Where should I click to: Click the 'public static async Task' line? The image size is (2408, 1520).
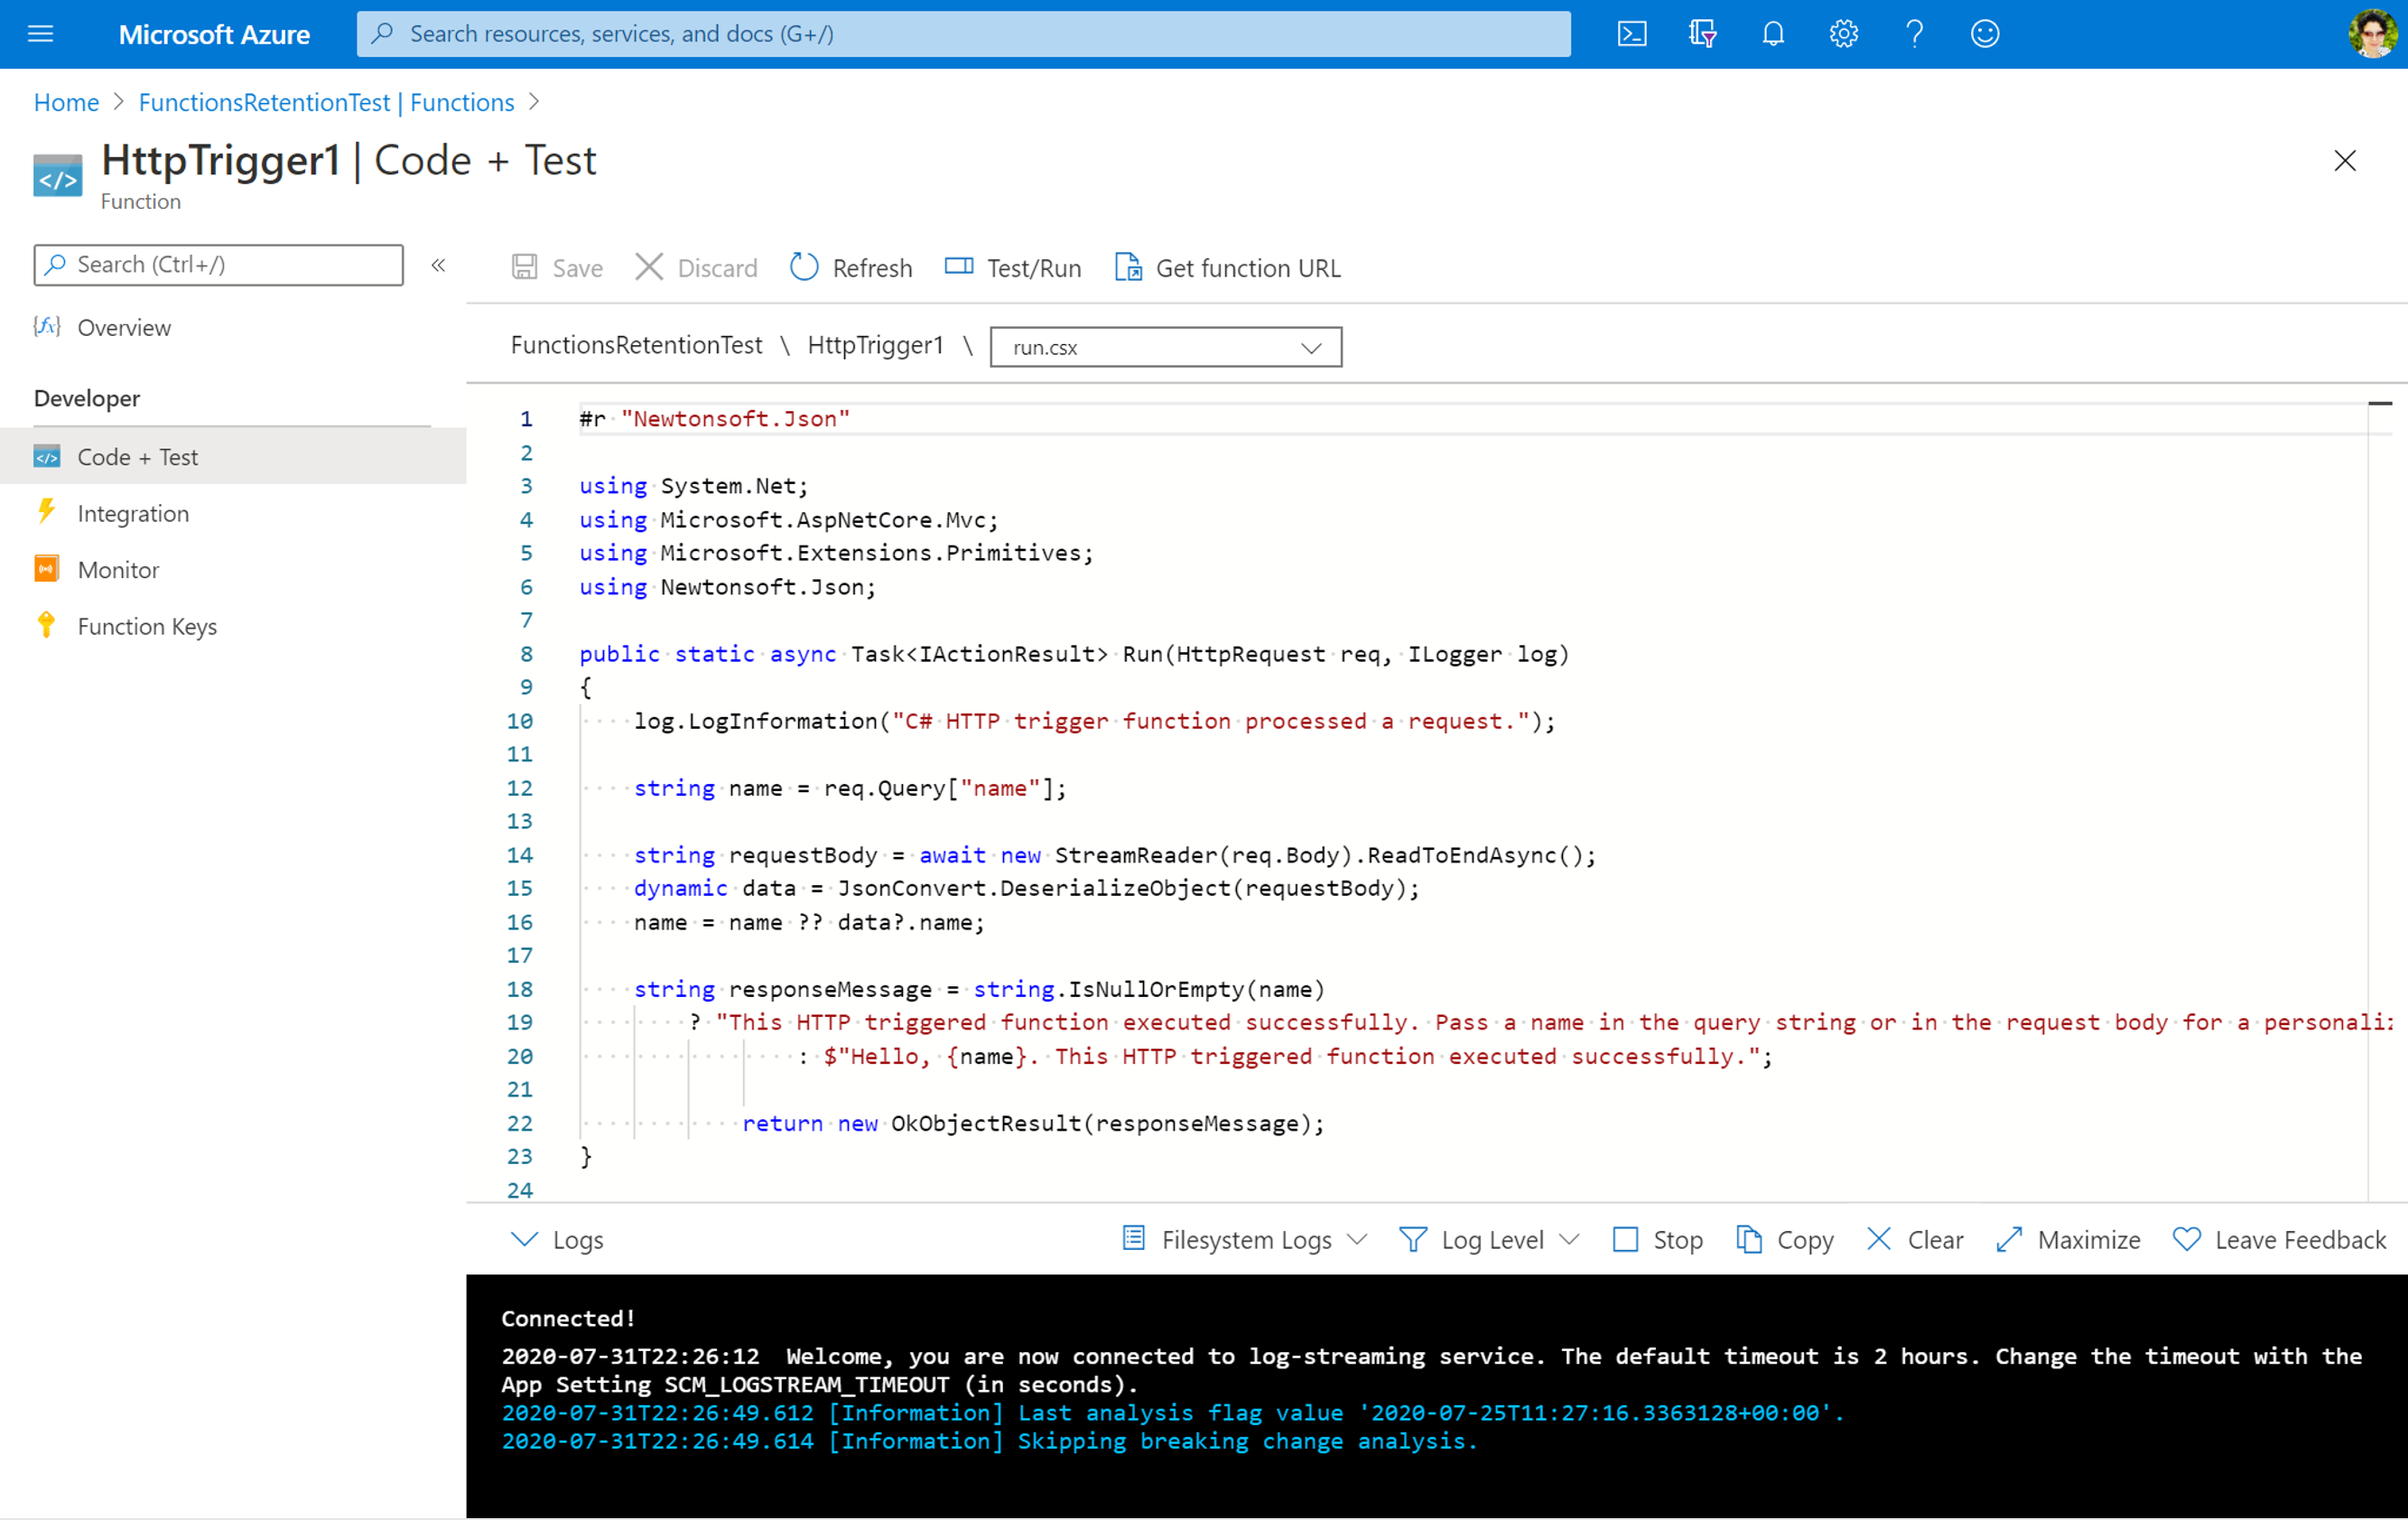tap(1074, 654)
